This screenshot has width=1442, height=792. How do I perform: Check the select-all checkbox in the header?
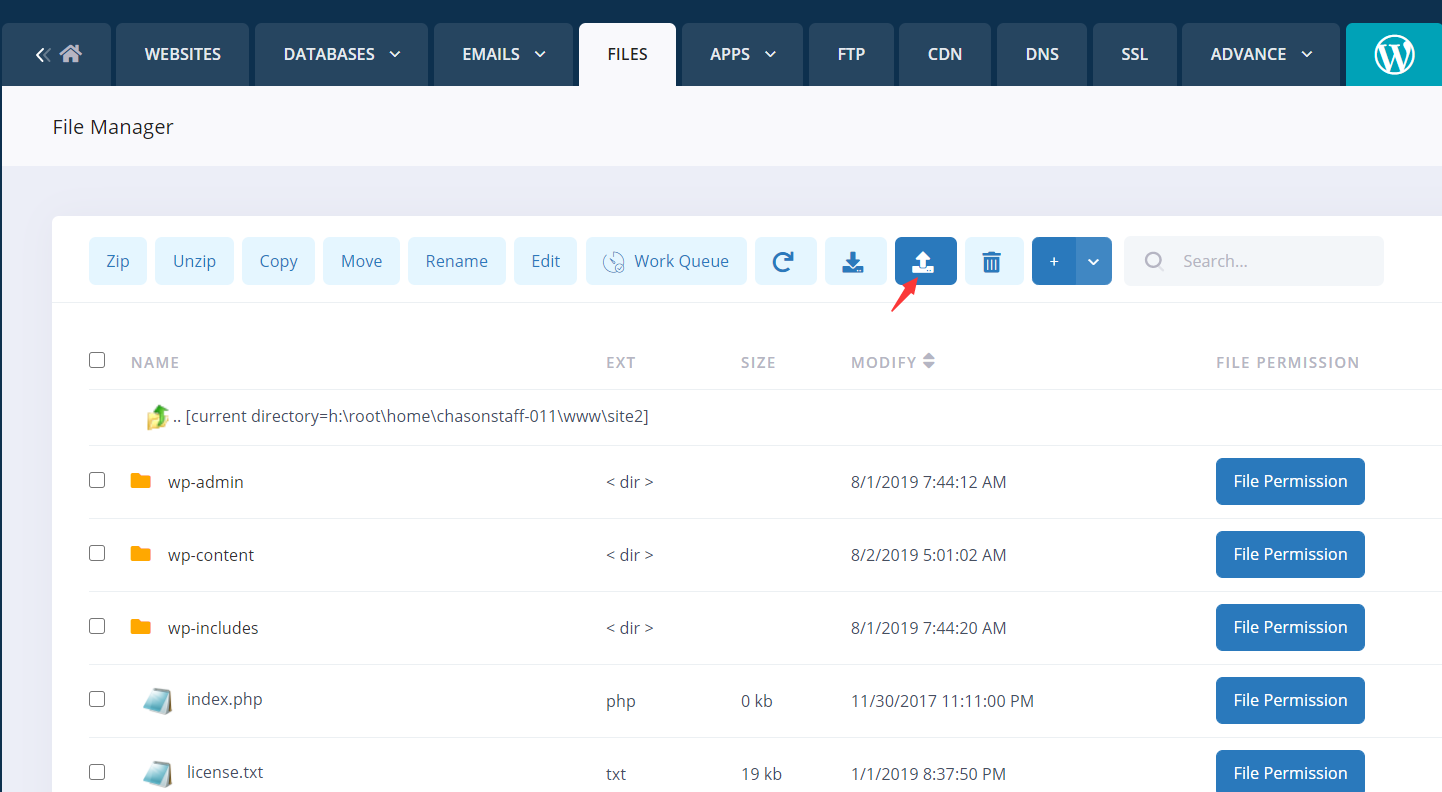(97, 360)
